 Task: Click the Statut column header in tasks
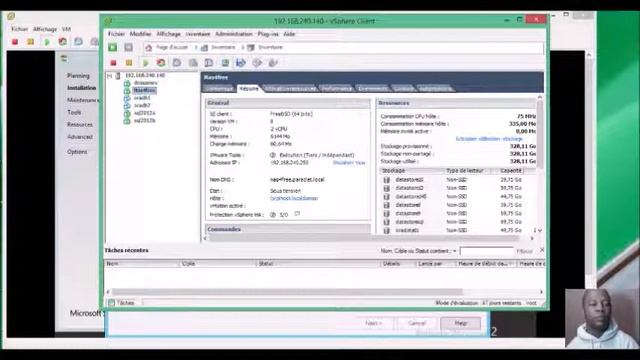(318, 264)
